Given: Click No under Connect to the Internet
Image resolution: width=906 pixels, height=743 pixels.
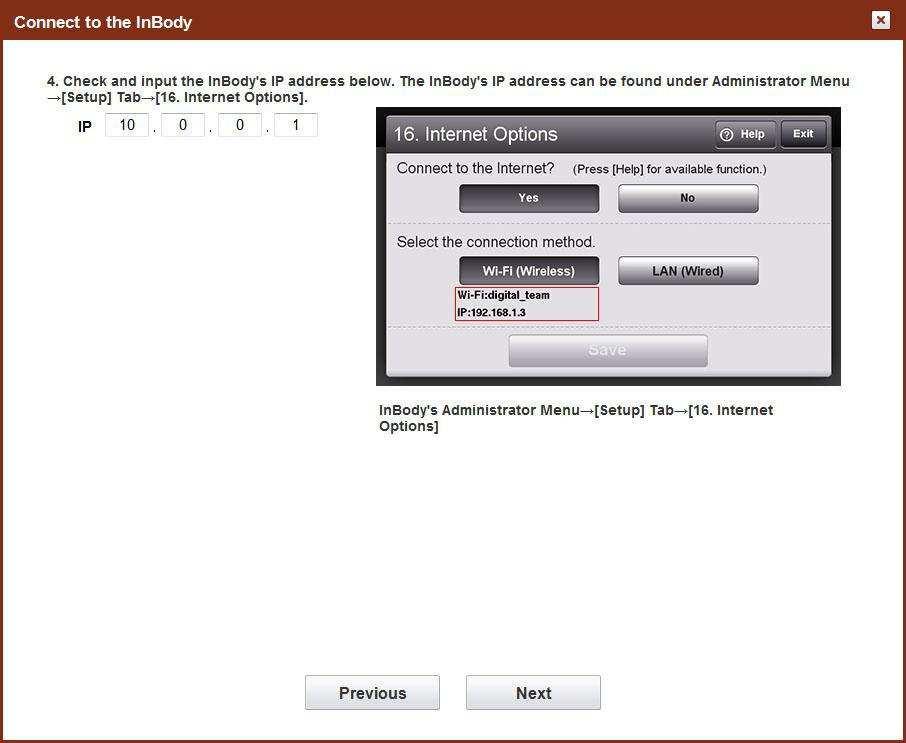Looking at the screenshot, I should (688, 198).
